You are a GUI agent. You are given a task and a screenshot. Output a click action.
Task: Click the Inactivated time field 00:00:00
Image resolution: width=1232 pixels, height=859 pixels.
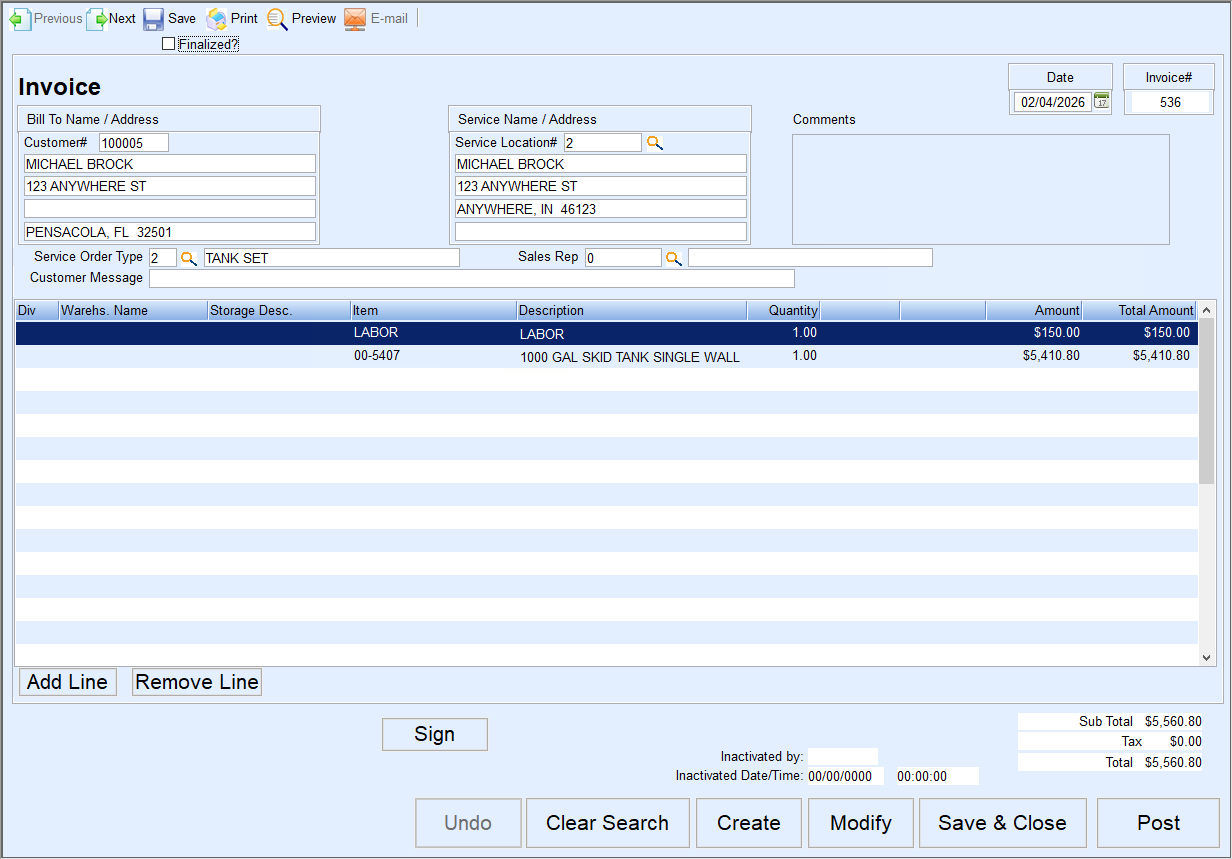(937, 776)
